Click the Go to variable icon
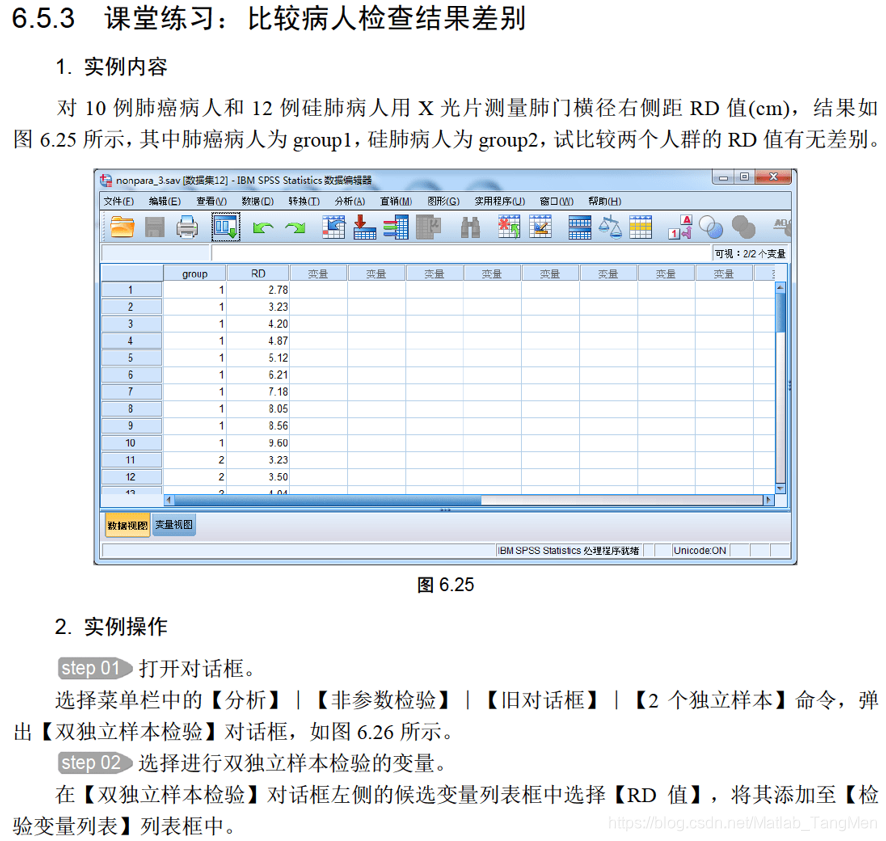Viewport: 886px width, 841px height. [364, 227]
